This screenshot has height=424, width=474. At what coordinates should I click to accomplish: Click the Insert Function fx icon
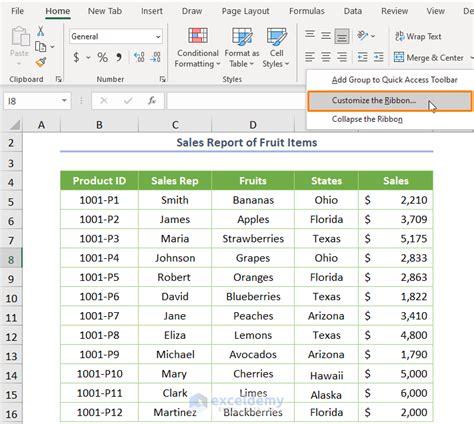pyautogui.click(x=152, y=100)
